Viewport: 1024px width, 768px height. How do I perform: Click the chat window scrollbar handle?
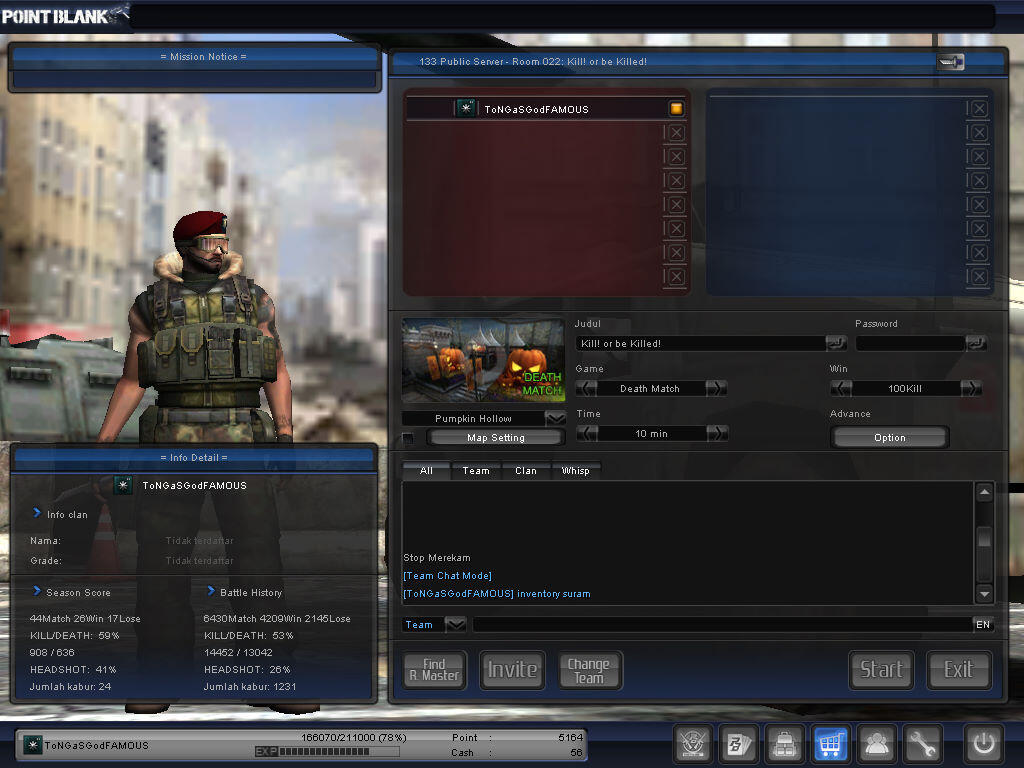[x=984, y=536]
